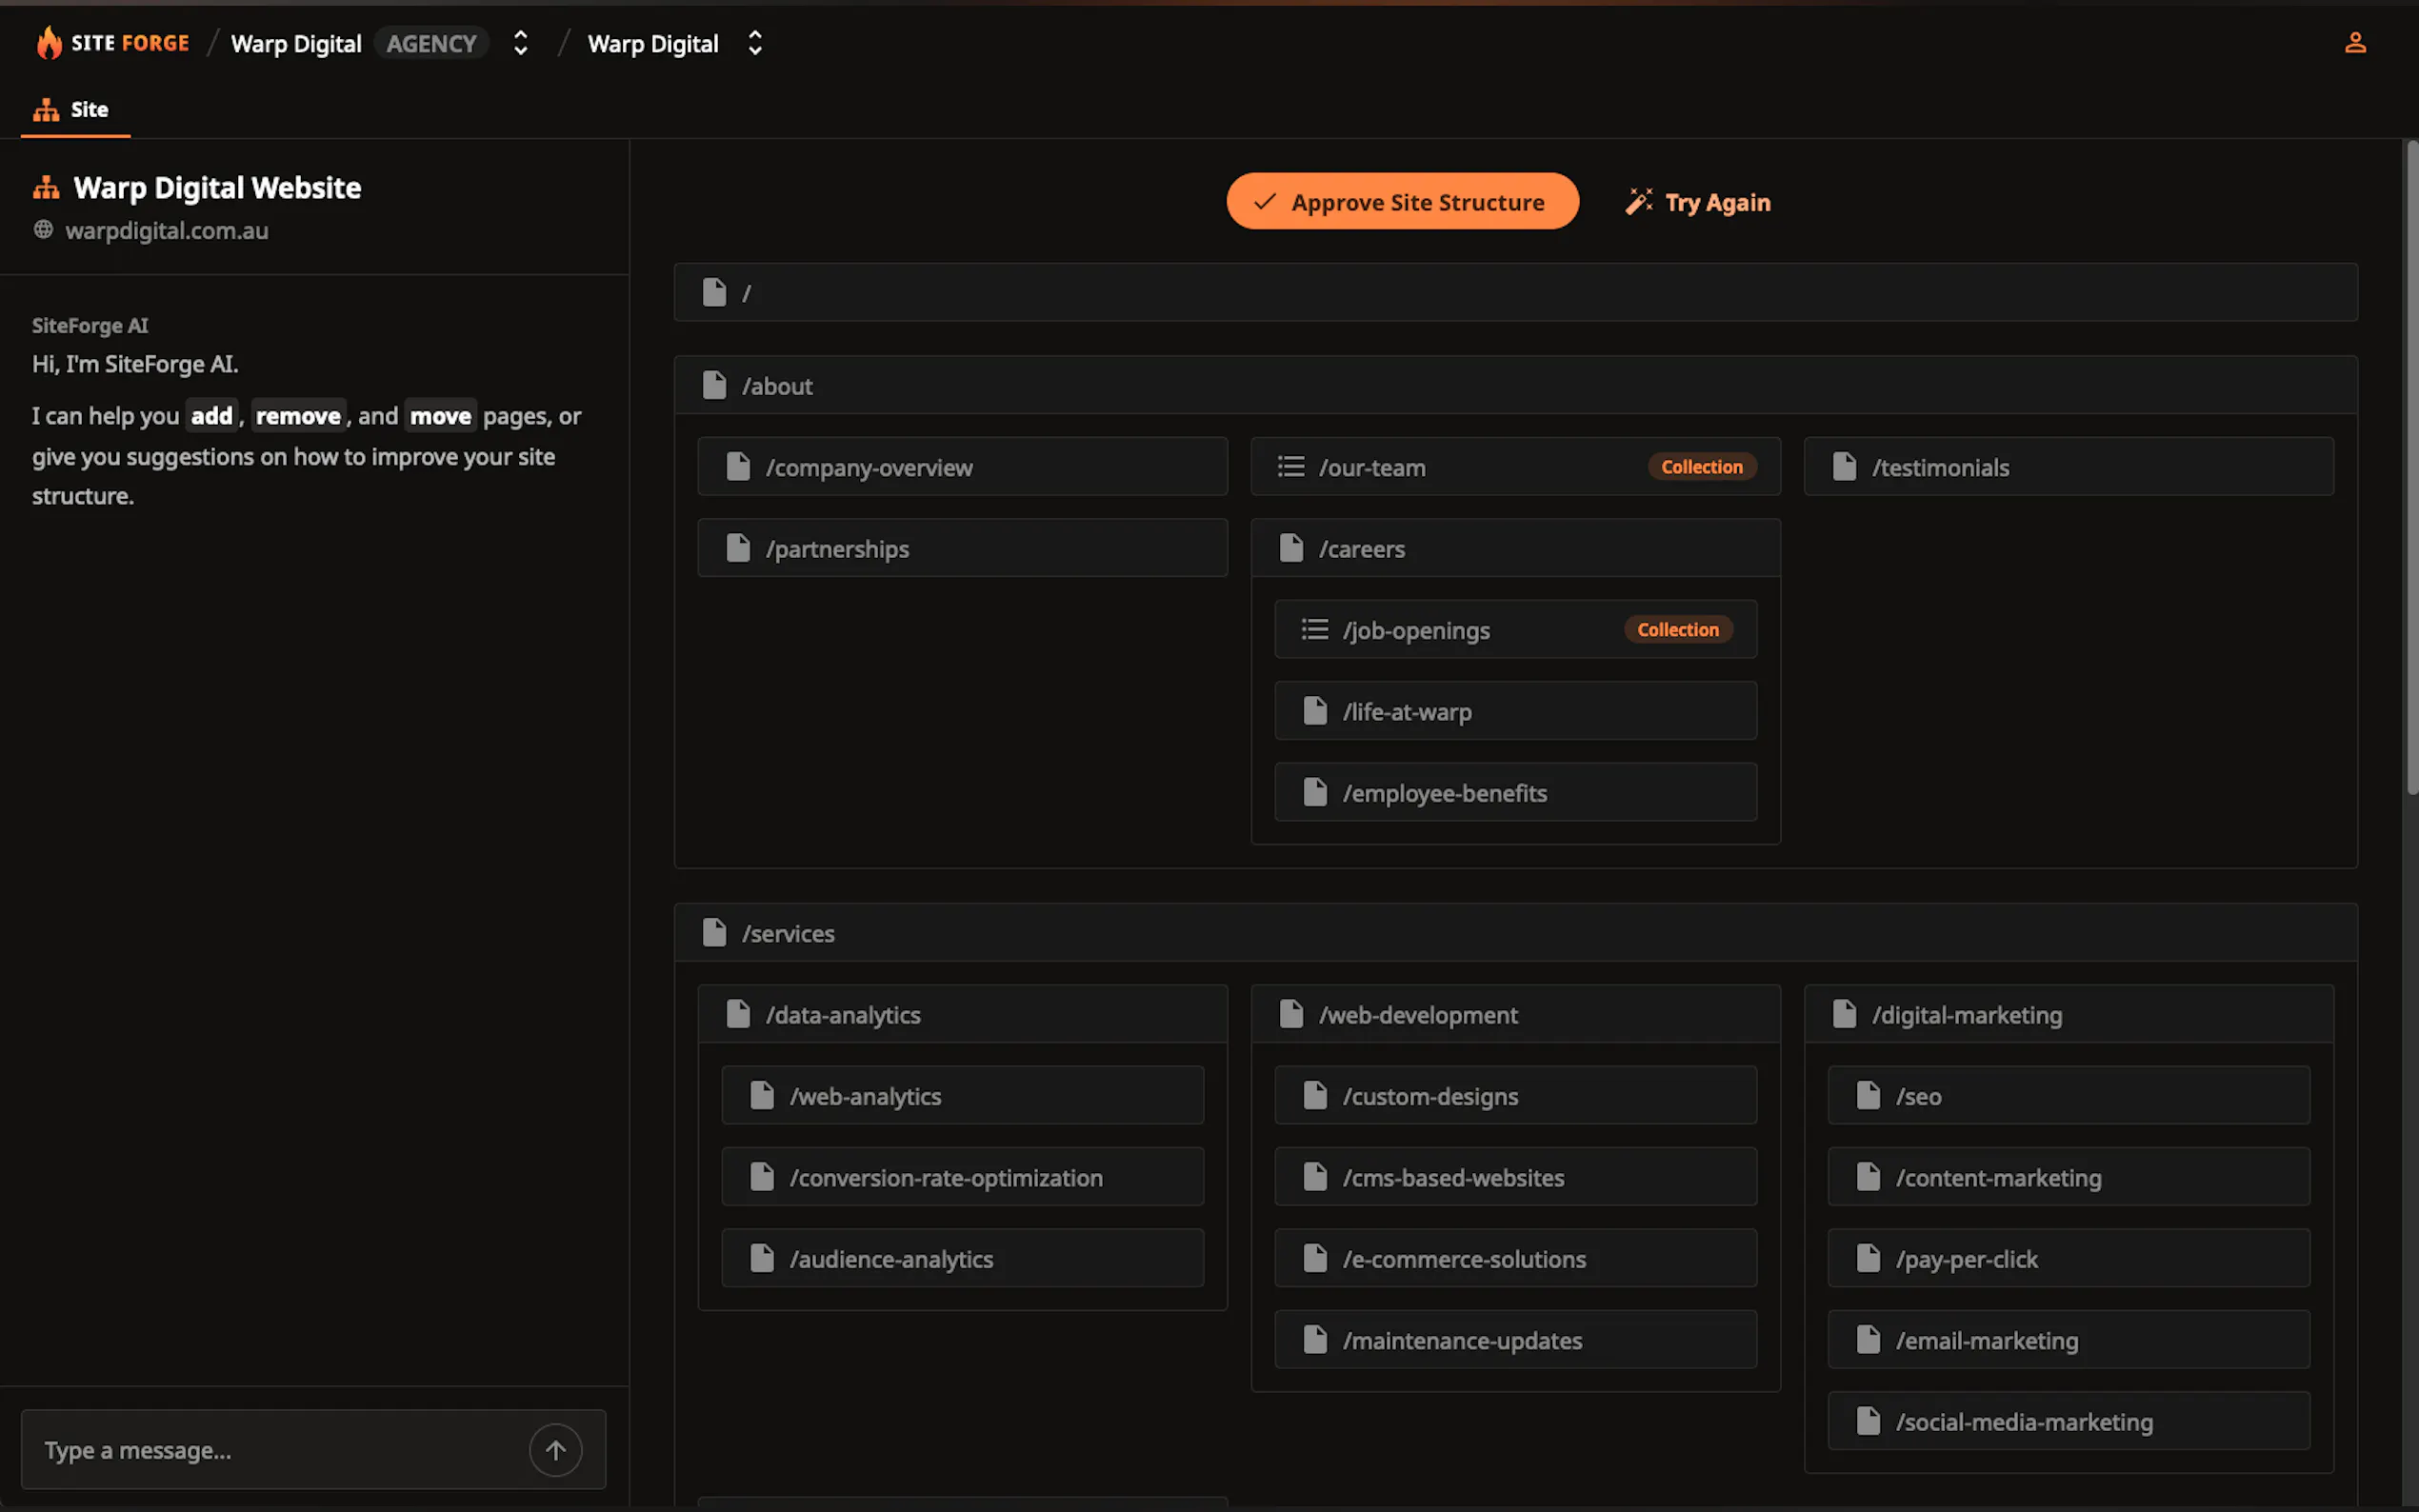Image resolution: width=2419 pixels, height=1512 pixels.
Task: Click the page icon beside /digital-marketing
Action: (x=1844, y=1014)
